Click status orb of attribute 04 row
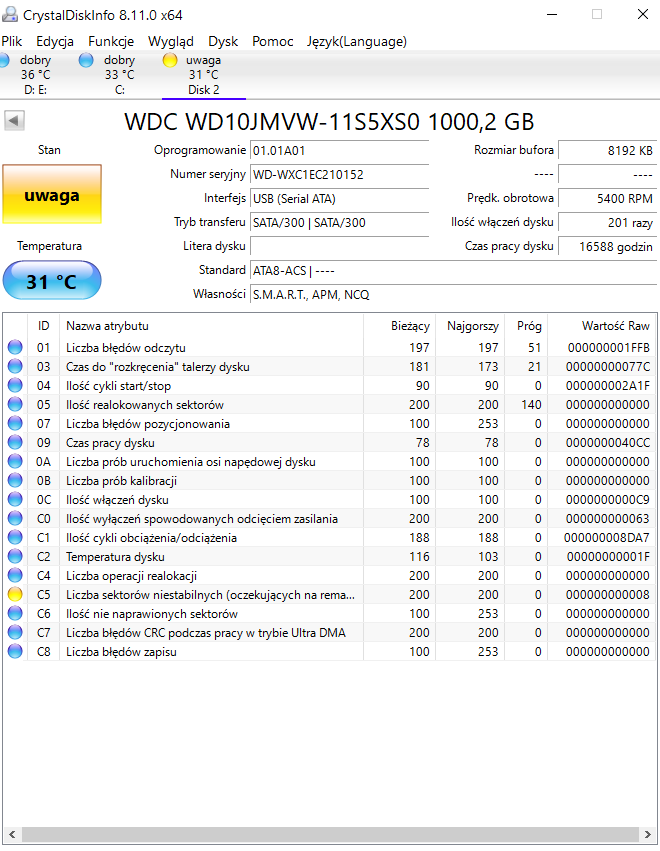 coord(15,385)
